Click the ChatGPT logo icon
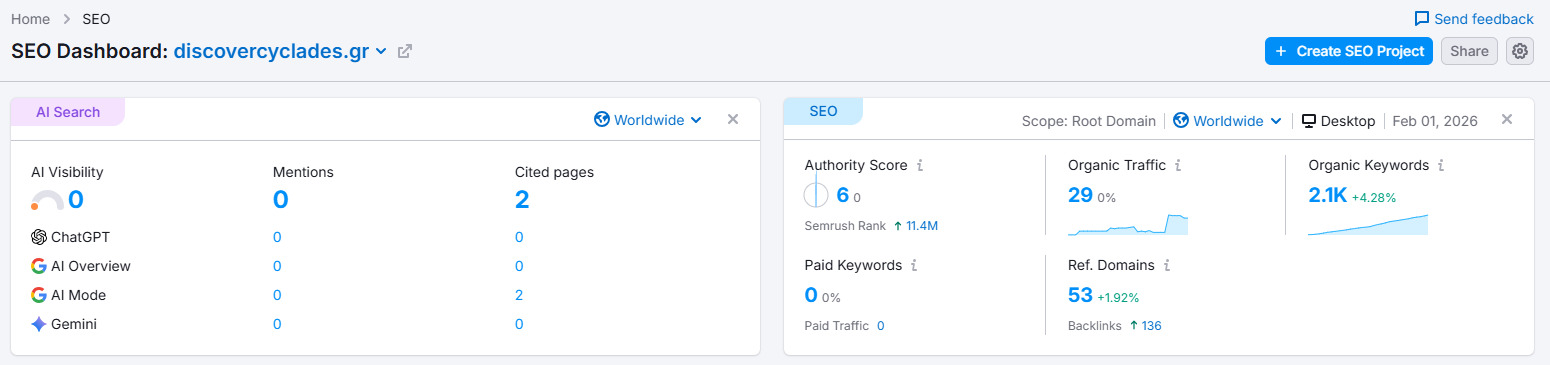Screen dimensions: 1550x365 [x=39, y=237]
